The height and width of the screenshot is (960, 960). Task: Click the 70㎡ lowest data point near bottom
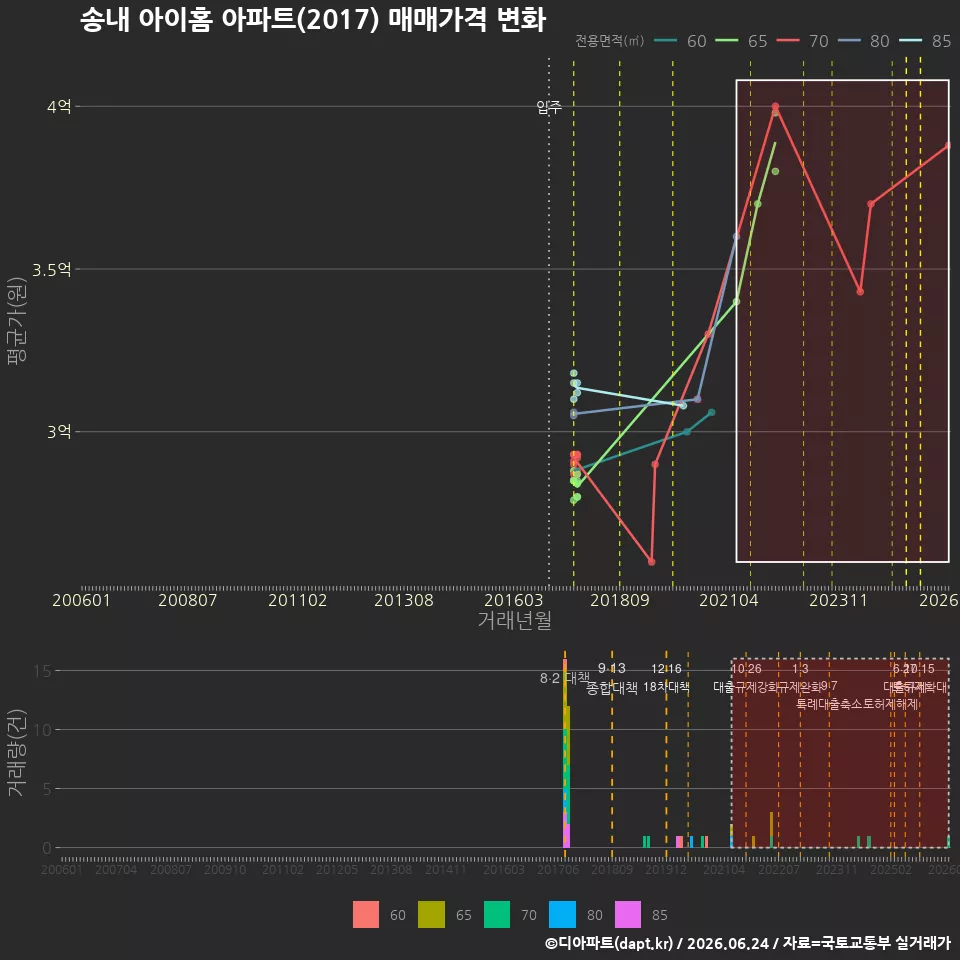click(x=651, y=561)
